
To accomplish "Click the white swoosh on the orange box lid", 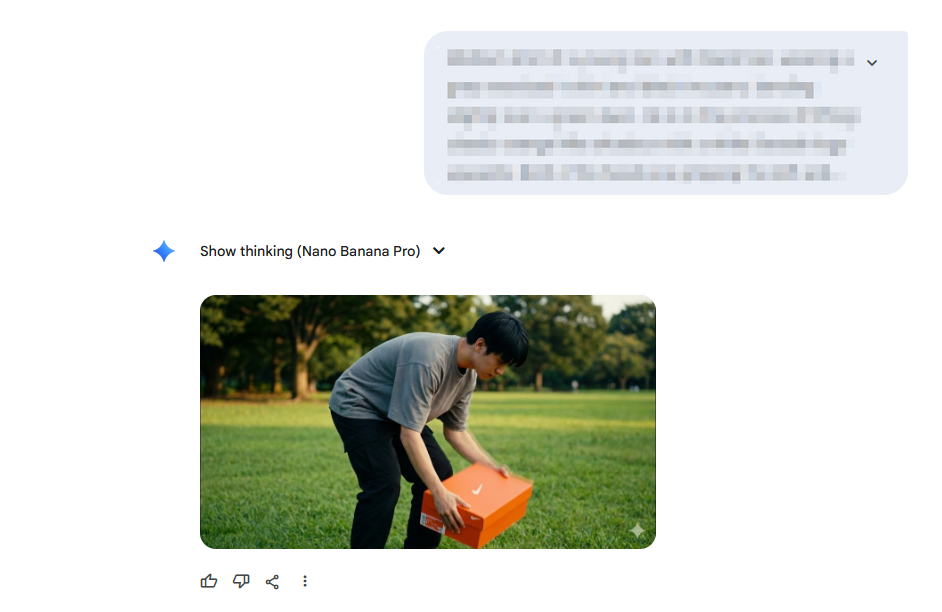I will coord(478,489).
